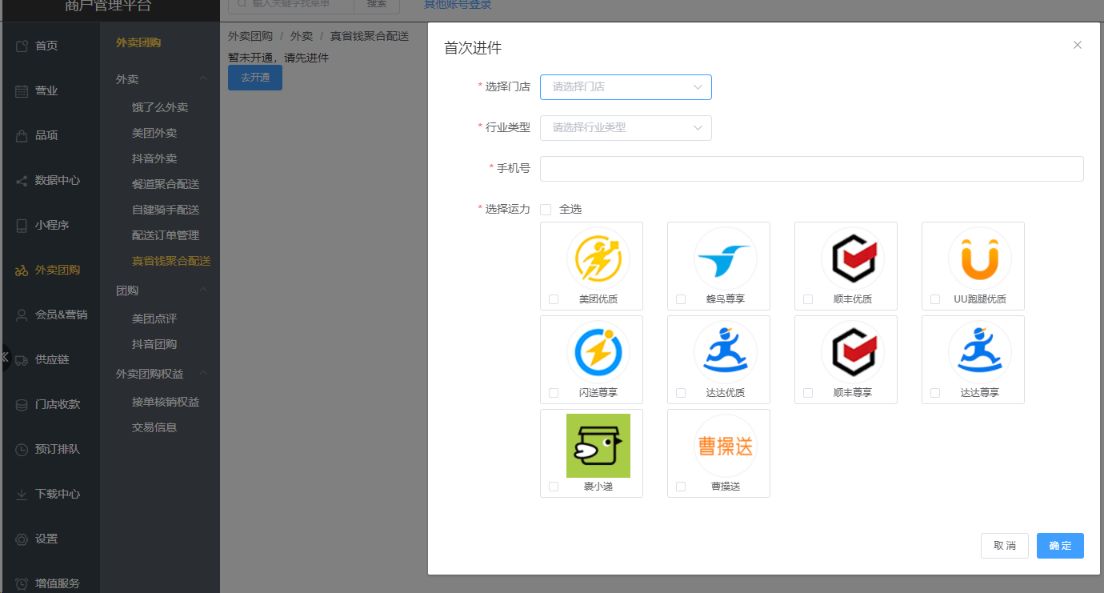This screenshot has width=1104, height=593.
Task: Click the 蜂鸟尊享 carrier logo
Action: pos(725,258)
